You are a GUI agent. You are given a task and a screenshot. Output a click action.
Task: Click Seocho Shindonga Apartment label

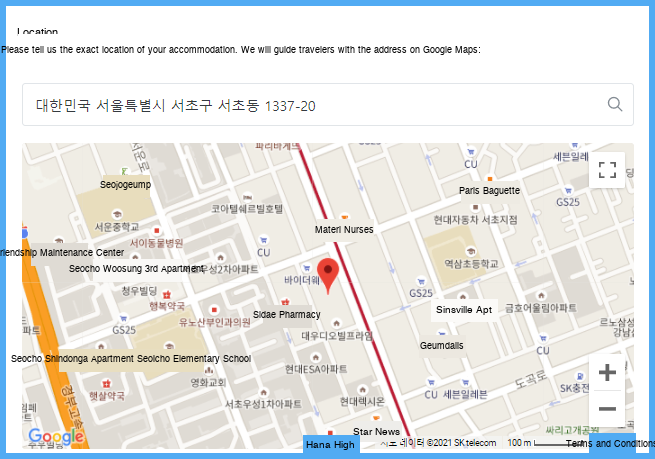tap(72, 358)
